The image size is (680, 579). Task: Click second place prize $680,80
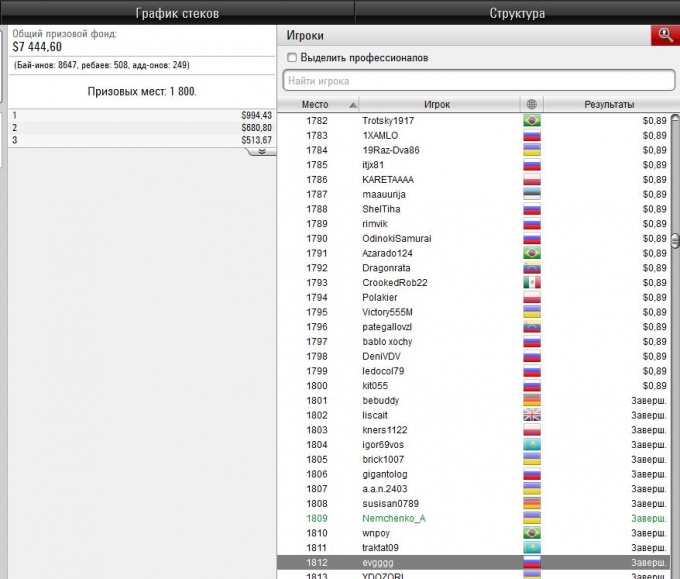(256, 128)
